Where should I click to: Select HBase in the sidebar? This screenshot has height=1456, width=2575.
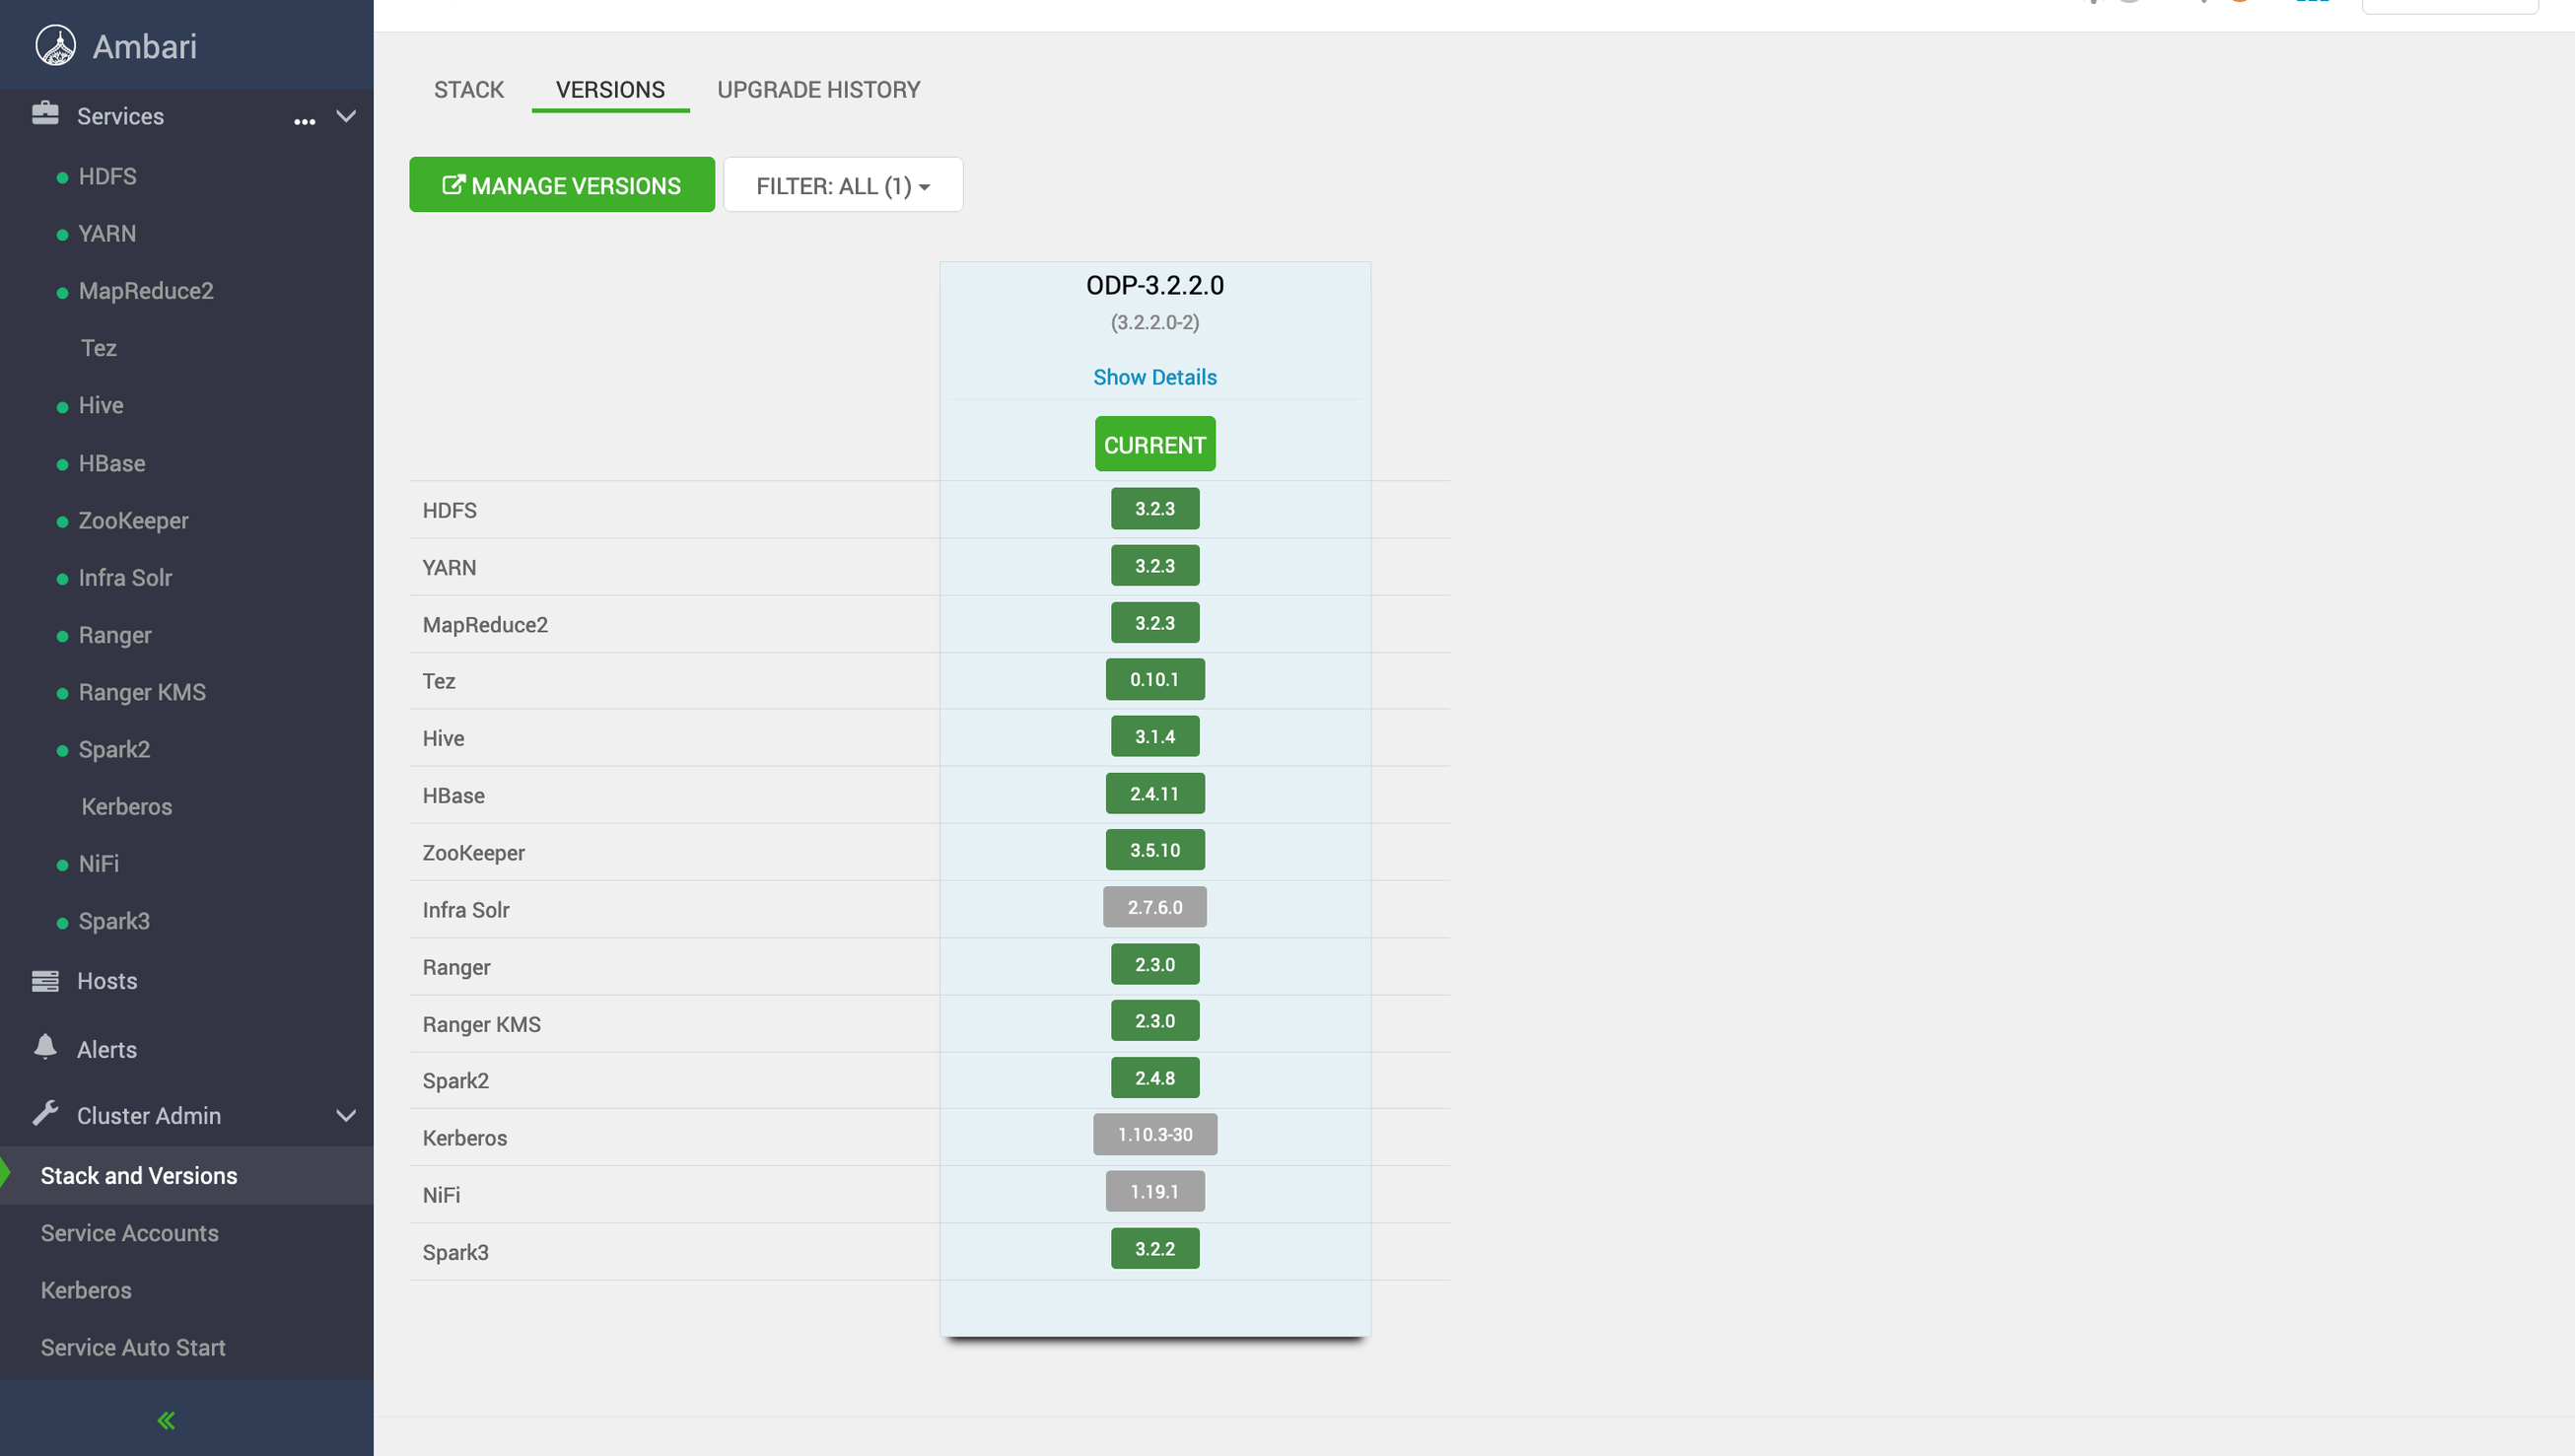[x=112, y=463]
